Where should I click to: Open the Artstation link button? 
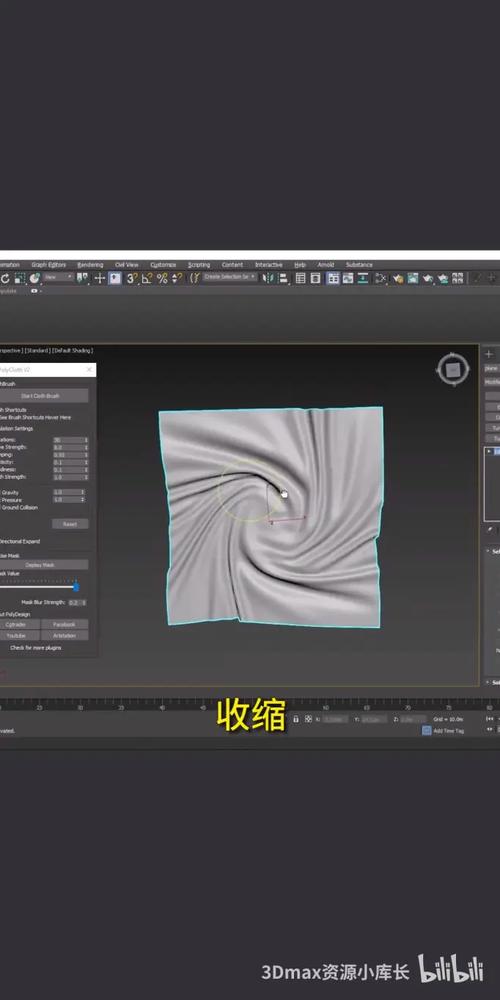click(x=64, y=635)
